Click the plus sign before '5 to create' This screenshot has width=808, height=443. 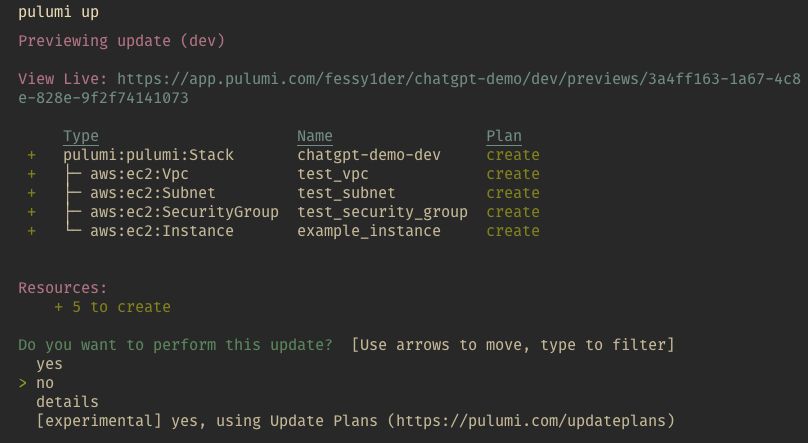coord(59,307)
